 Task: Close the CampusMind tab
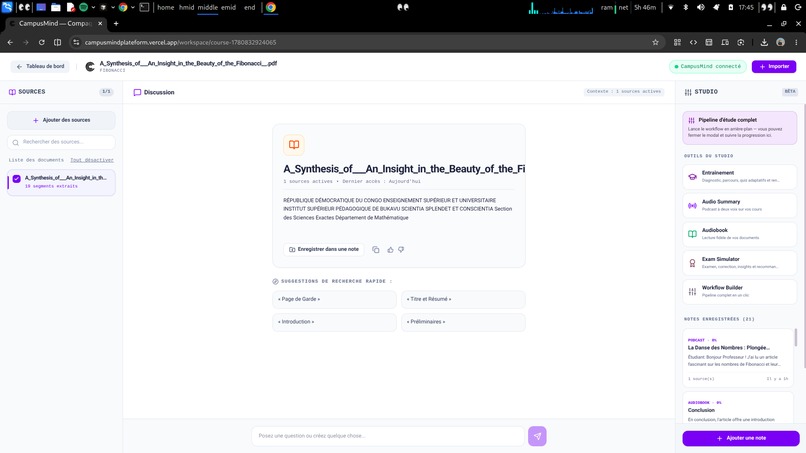pyautogui.click(x=100, y=23)
